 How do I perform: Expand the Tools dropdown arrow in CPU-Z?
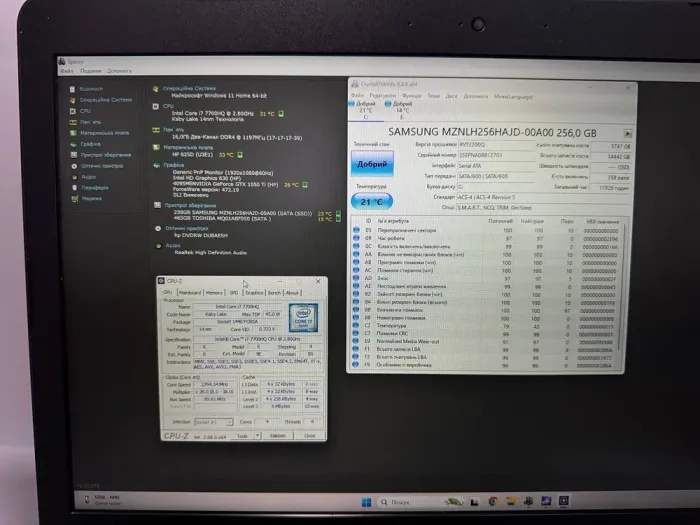click(257, 435)
